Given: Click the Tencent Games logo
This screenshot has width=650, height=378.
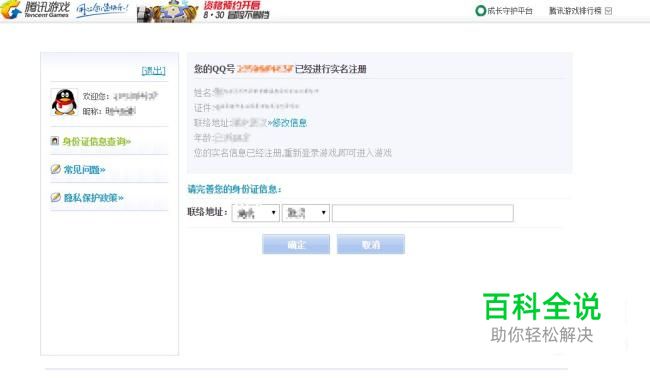Looking at the screenshot, I should point(35,10).
